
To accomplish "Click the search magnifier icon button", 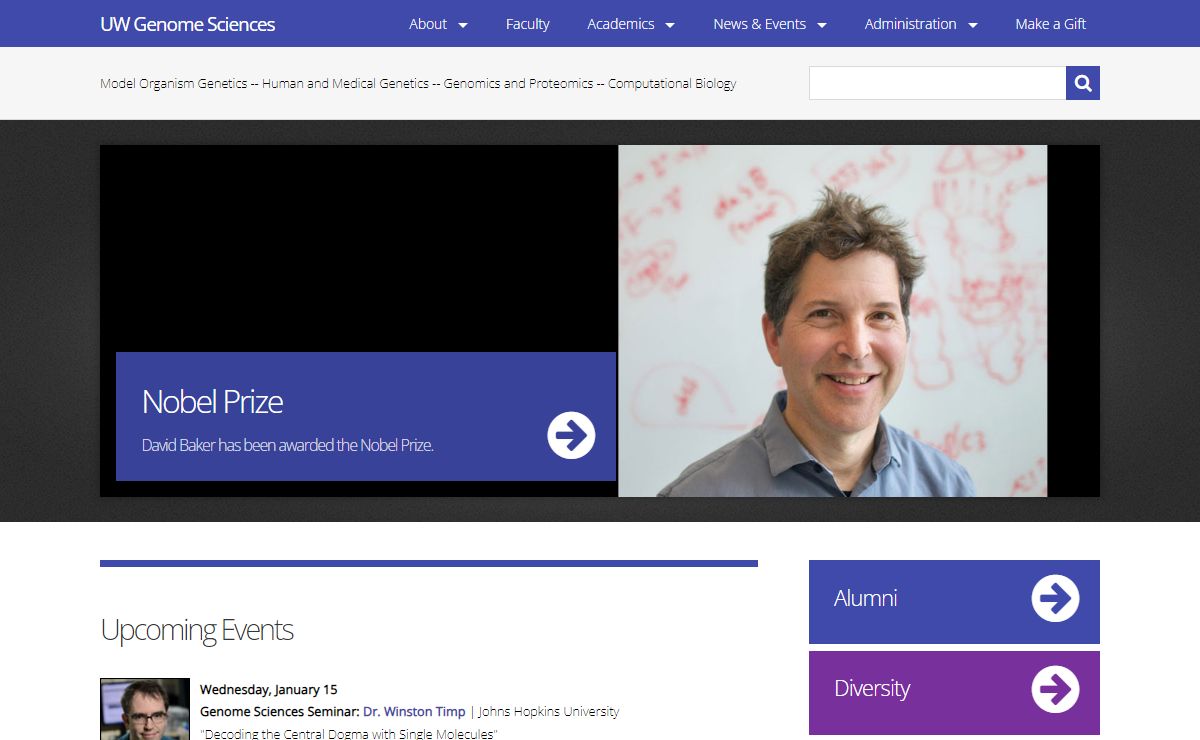I will pyautogui.click(x=1083, y=83).
